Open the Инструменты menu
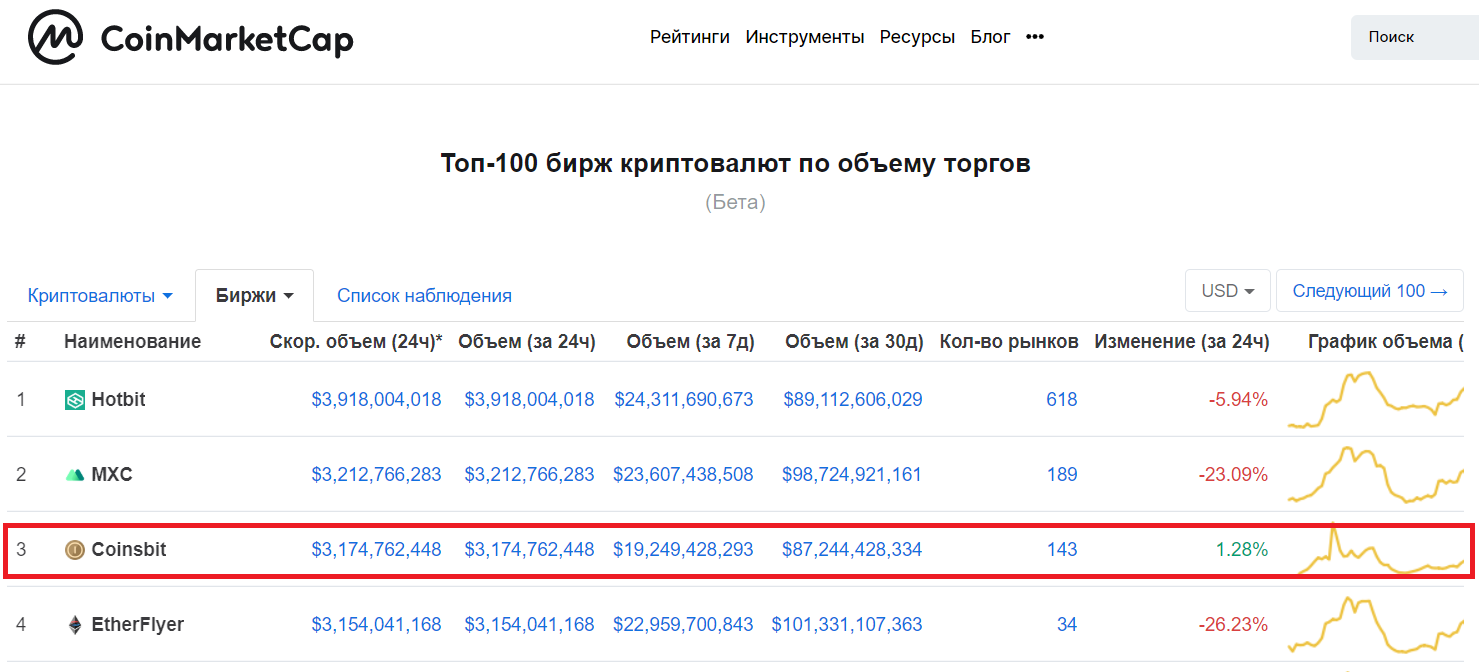The height and width of the screenshot is (672, 1479). click(805, 37)
